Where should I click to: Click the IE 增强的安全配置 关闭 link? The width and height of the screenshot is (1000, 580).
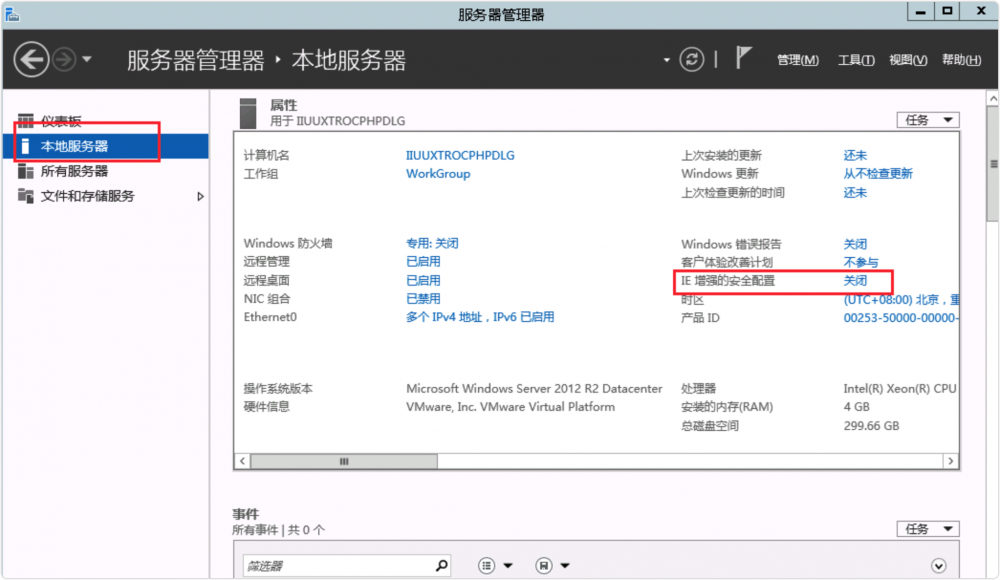coord(855,281)
